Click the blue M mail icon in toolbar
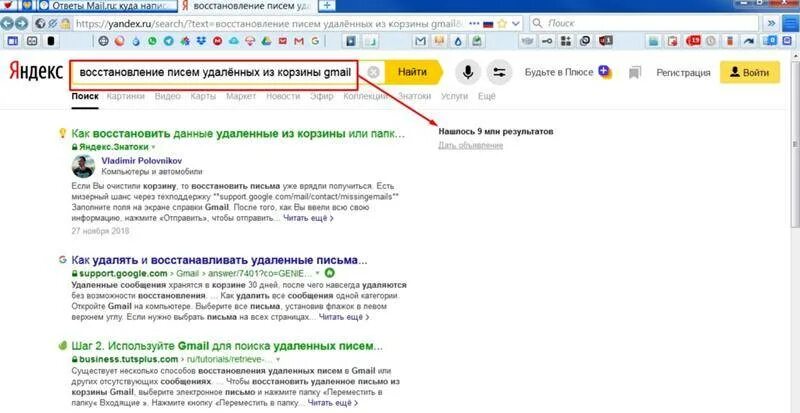 (x=420, y=41)
